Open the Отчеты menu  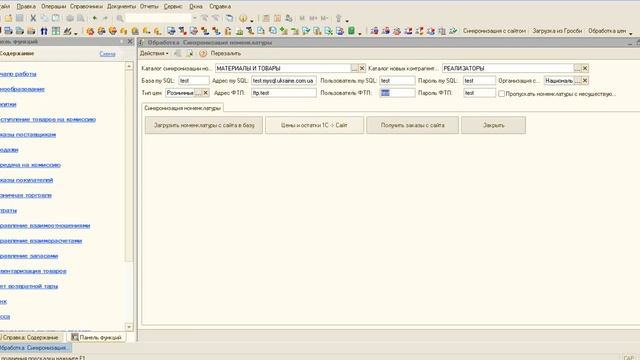[x=149, y=7]
